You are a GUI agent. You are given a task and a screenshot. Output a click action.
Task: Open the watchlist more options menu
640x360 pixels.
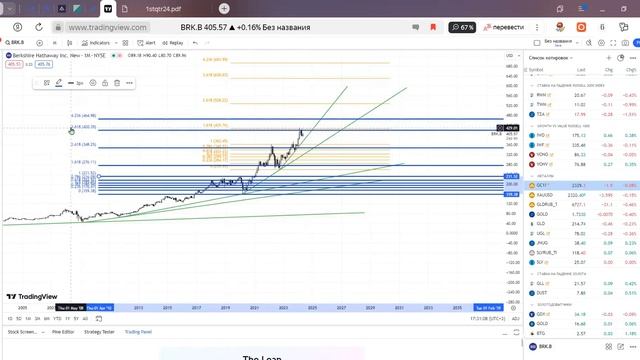[633, 58]
